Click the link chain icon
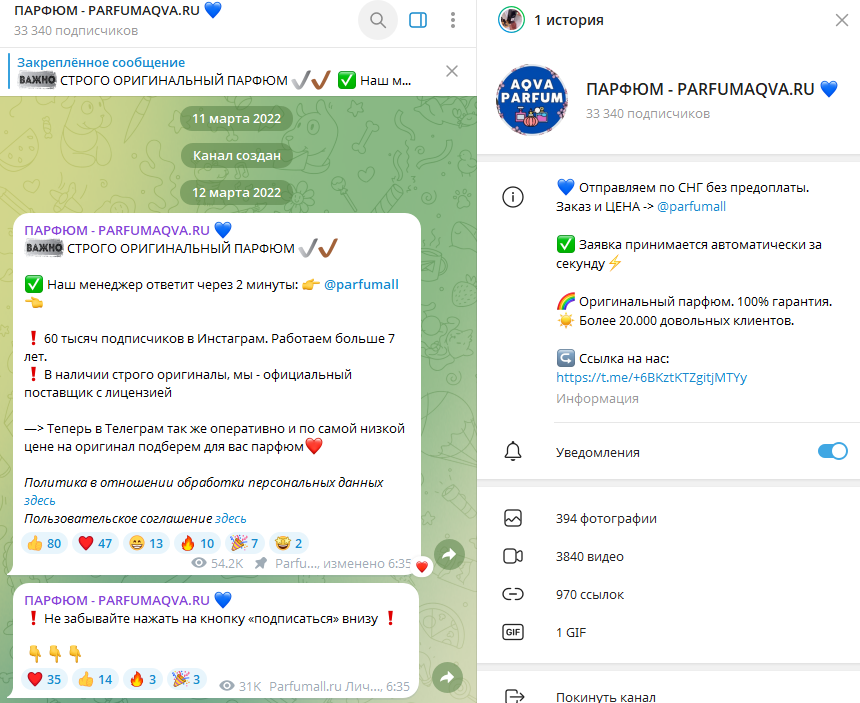The image size is (860, 703). (513, 594)
